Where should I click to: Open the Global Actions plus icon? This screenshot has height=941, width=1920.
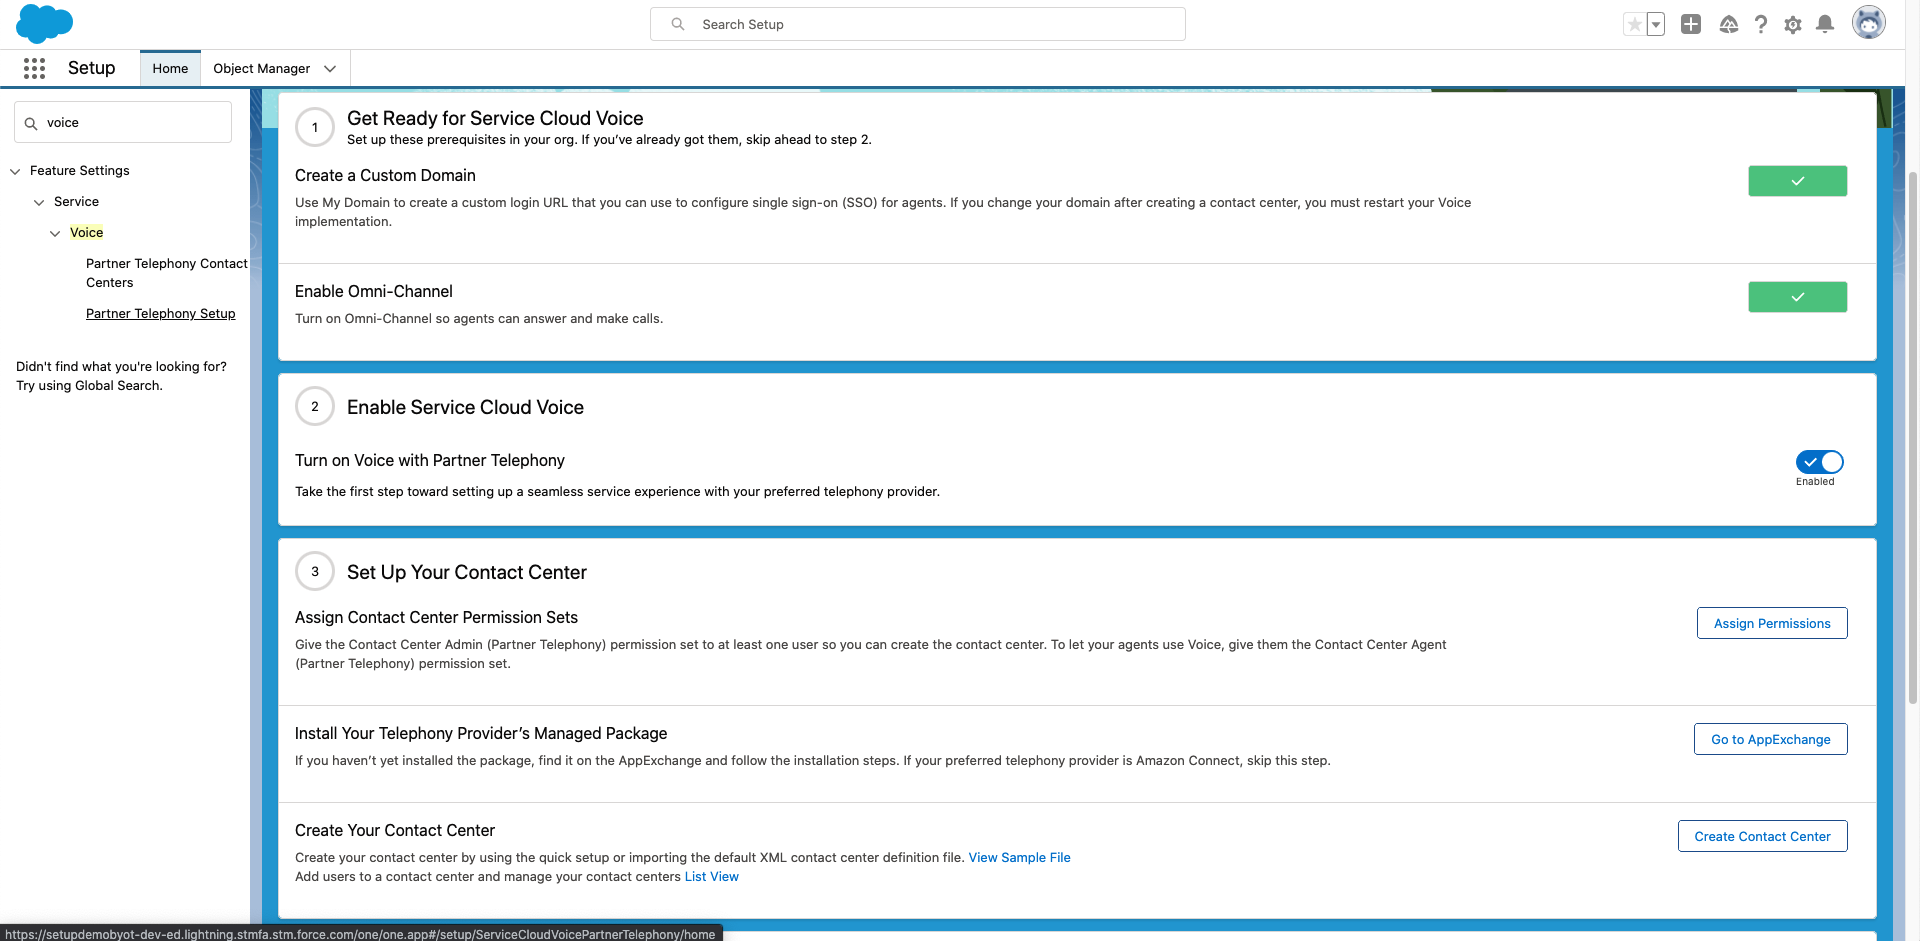1691,24
